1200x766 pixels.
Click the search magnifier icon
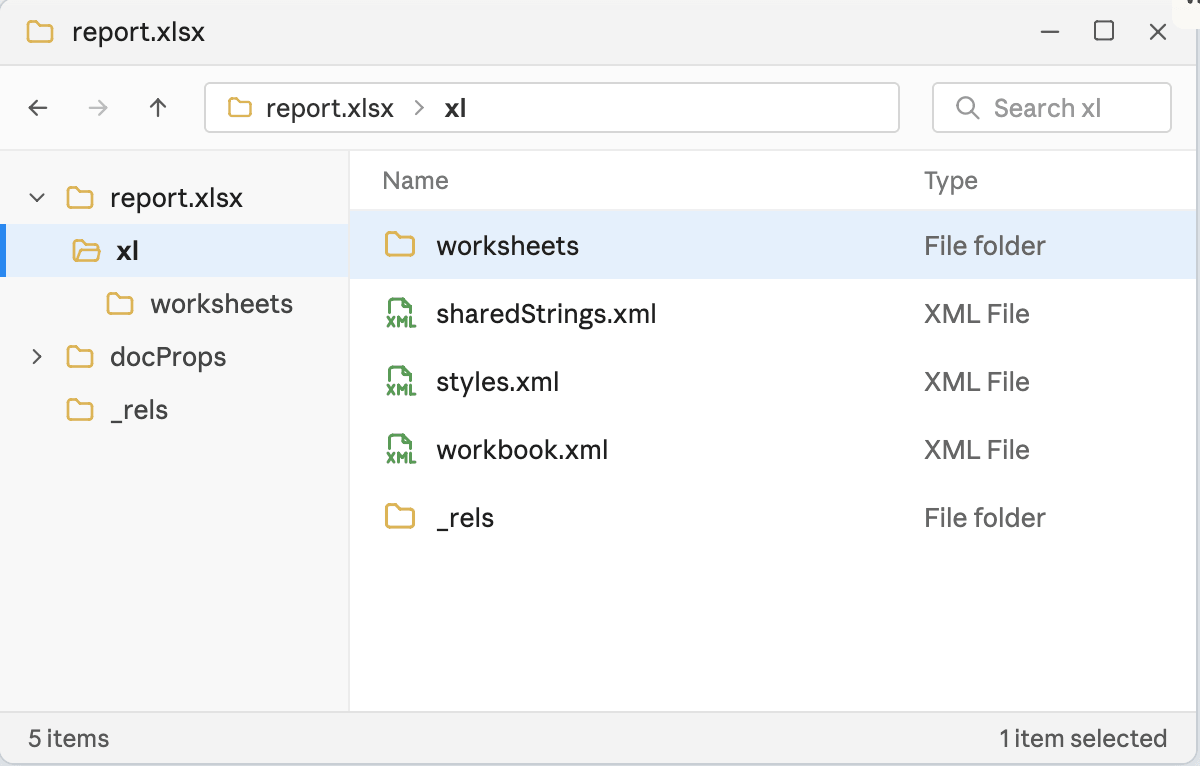tap(967, 108)
